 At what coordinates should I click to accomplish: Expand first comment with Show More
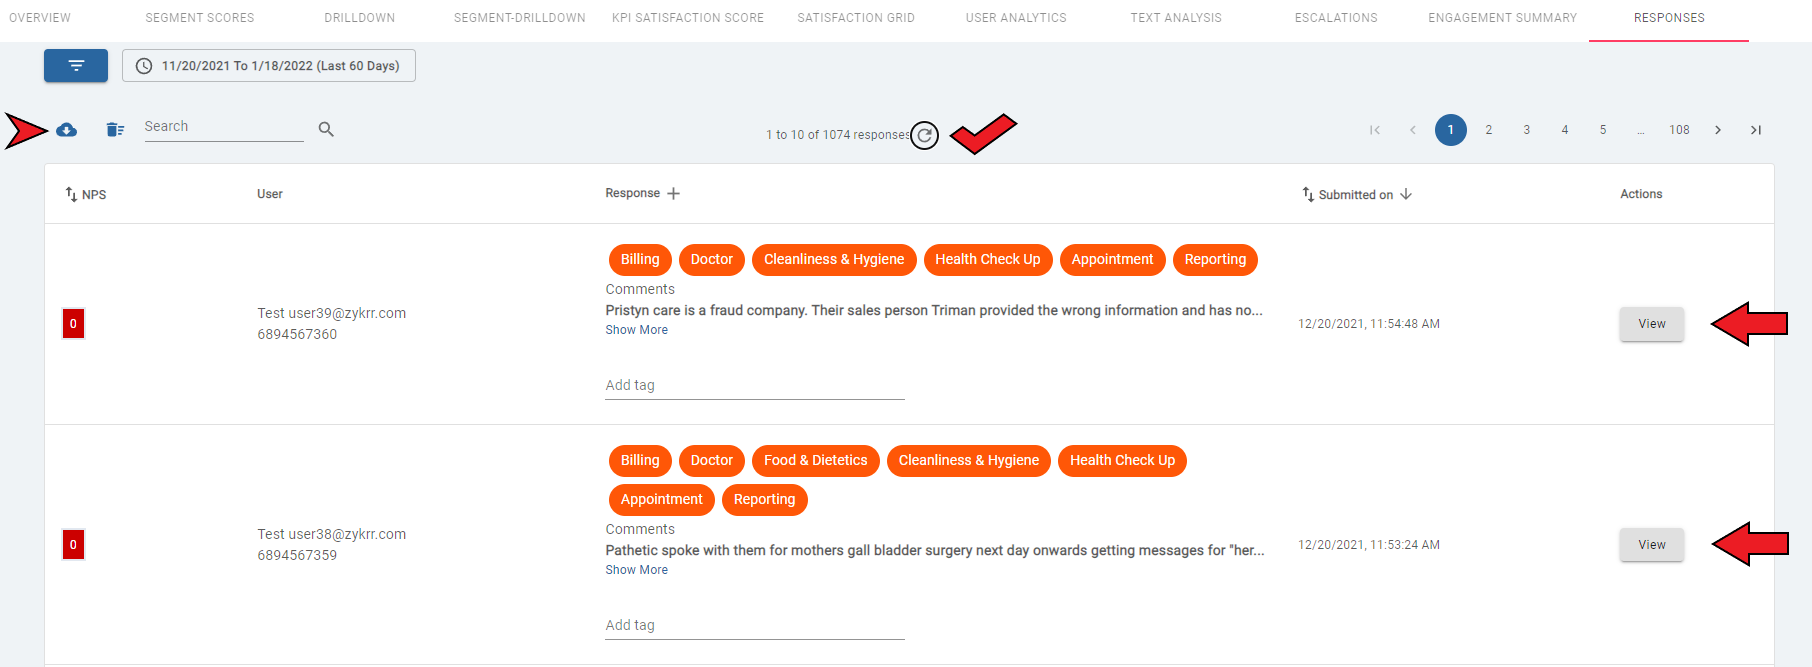tap(636, 330)
